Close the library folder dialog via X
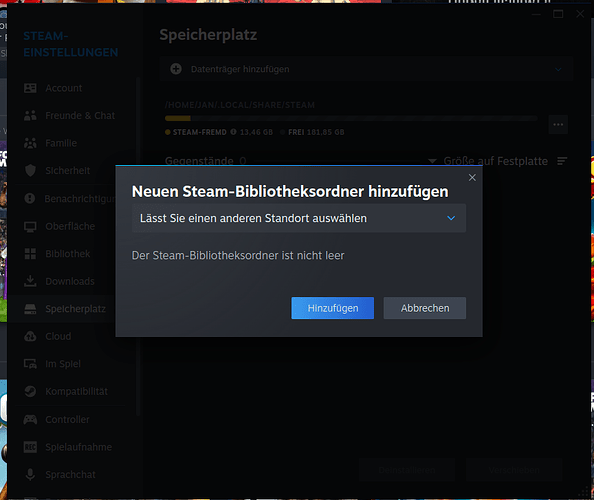The image size is (594, 500). (x=472, y=177)
